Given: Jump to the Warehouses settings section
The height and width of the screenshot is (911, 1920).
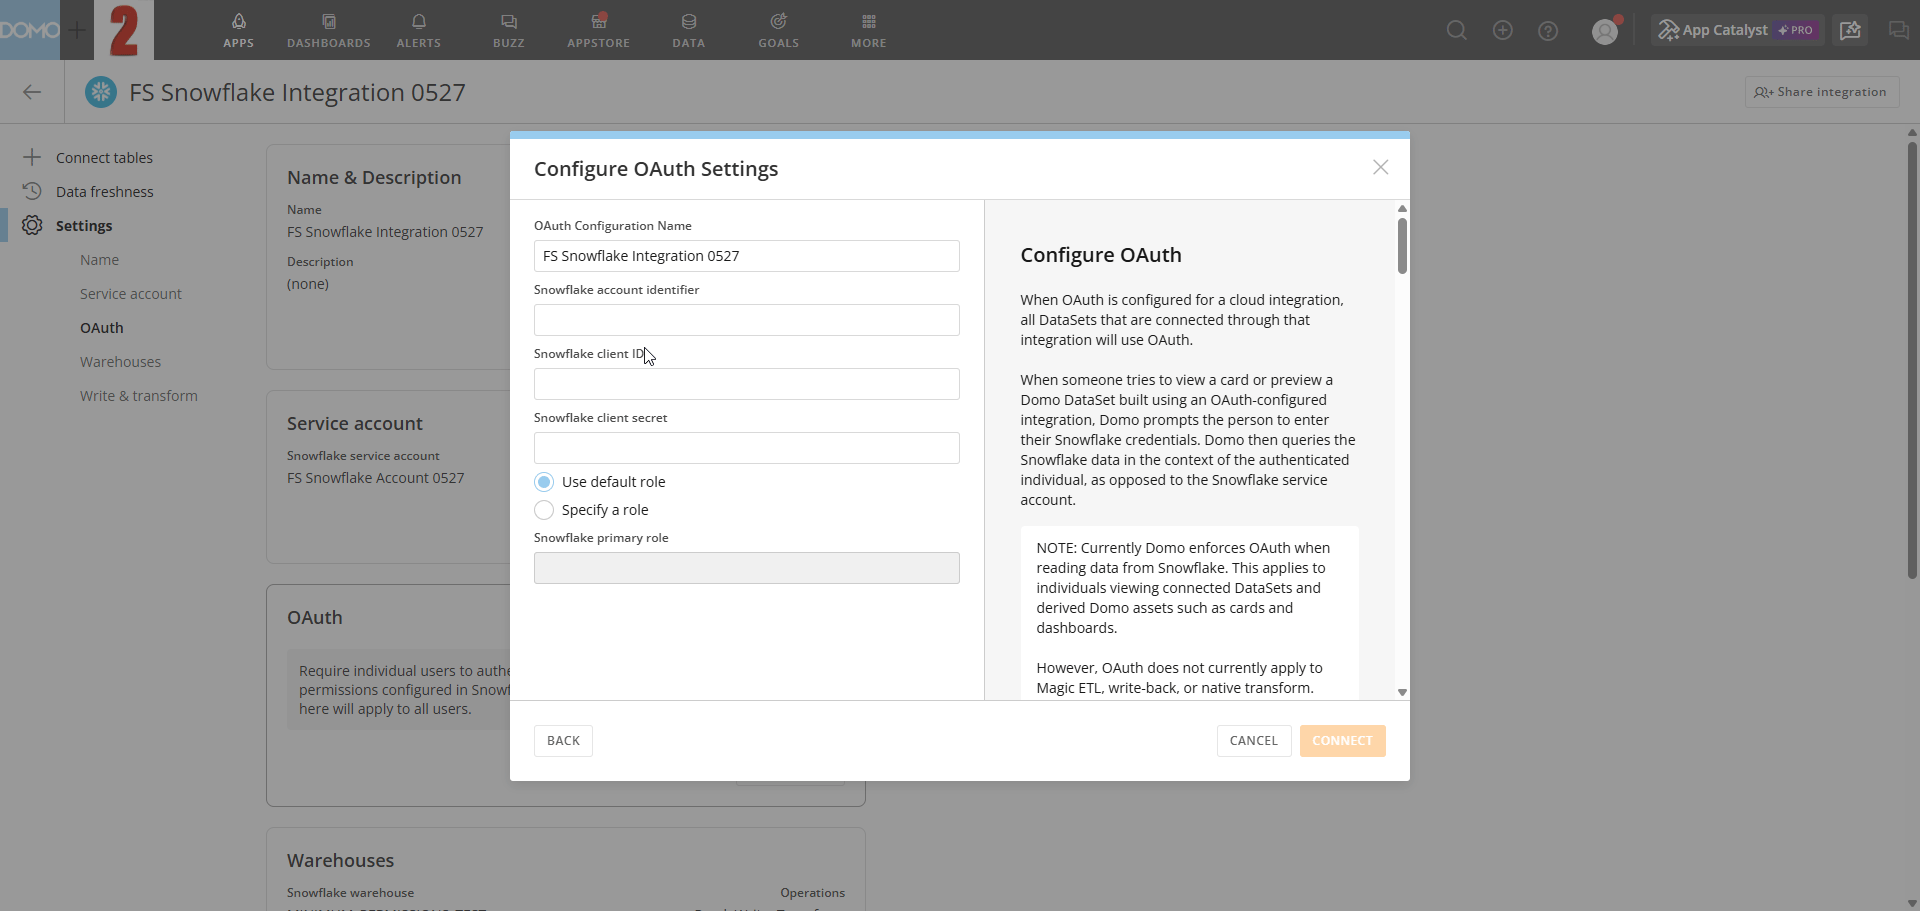Looking at the screenshot, I should tap(120, 362).
